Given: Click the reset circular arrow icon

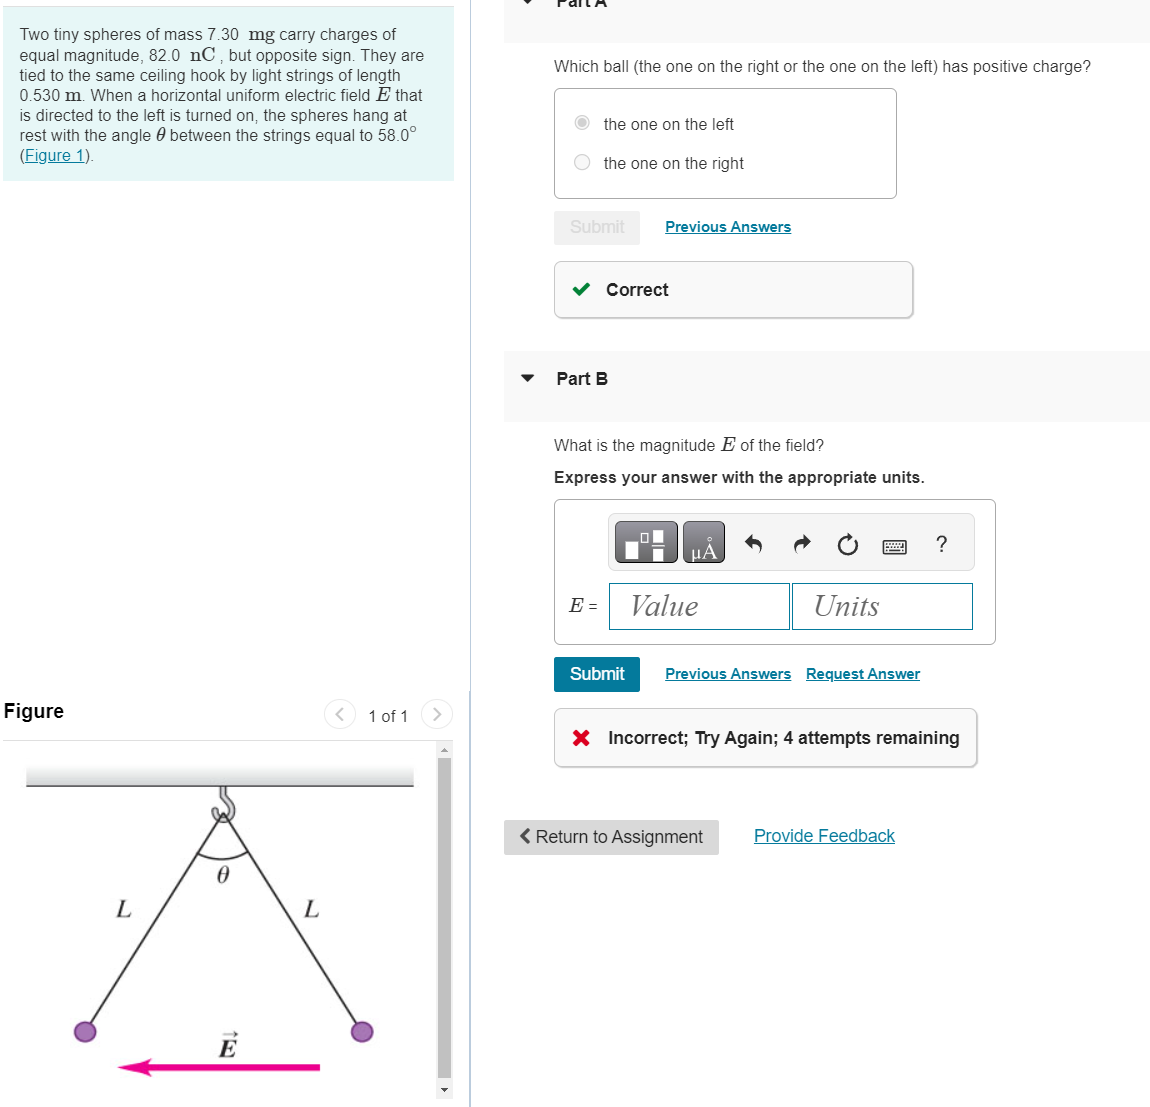Looking at the screenshot, I should click(847, 544).
